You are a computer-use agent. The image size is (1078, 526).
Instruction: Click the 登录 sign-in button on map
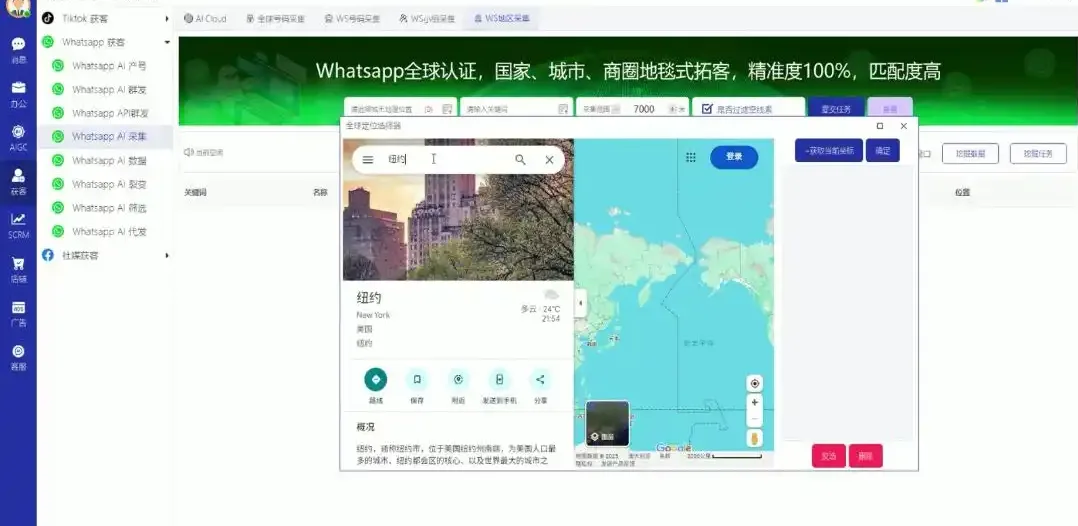coord(734,157)
